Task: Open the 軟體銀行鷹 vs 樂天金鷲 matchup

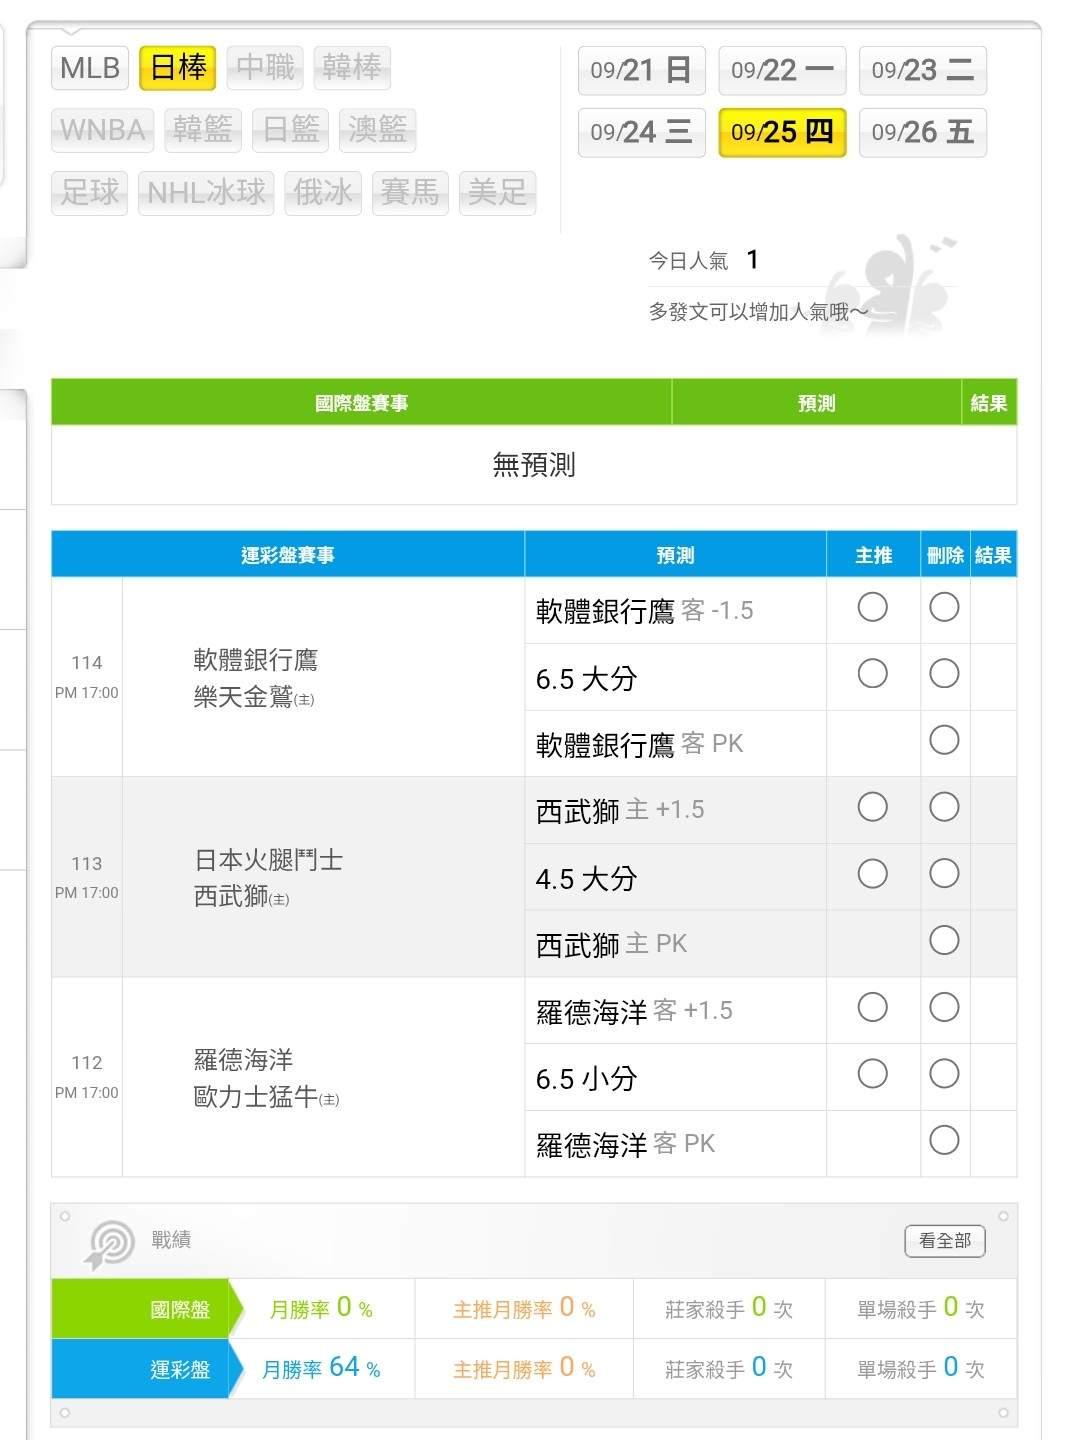Action: (255, 678)
